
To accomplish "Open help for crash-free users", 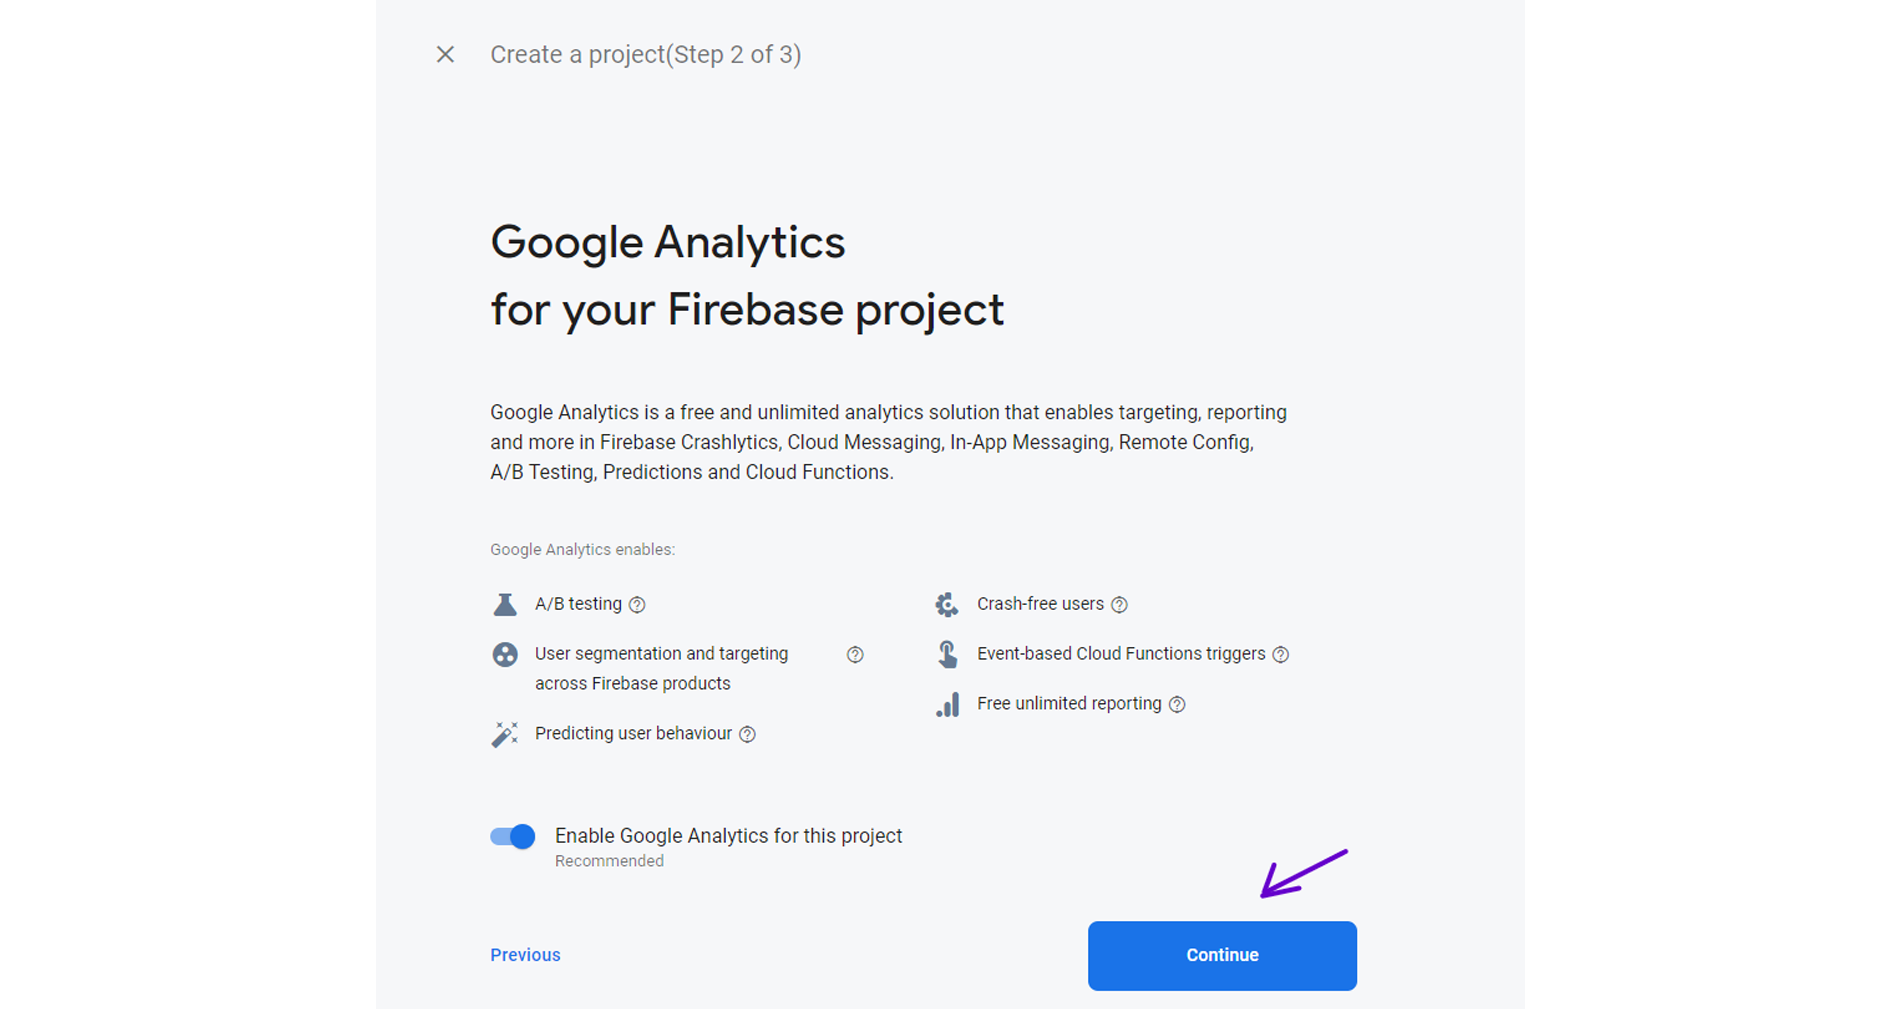I will click(1119, 604).
